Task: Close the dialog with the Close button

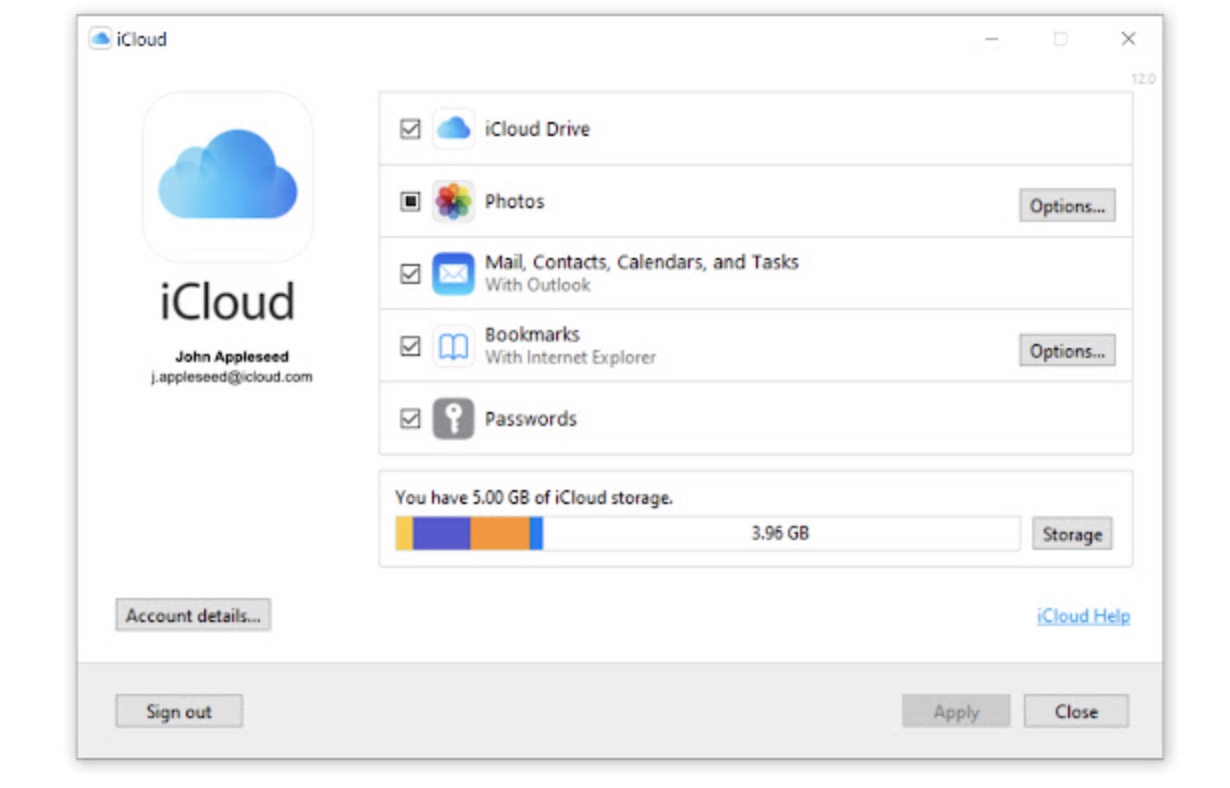Action: pyautogui.click(x=1076, y=712)
